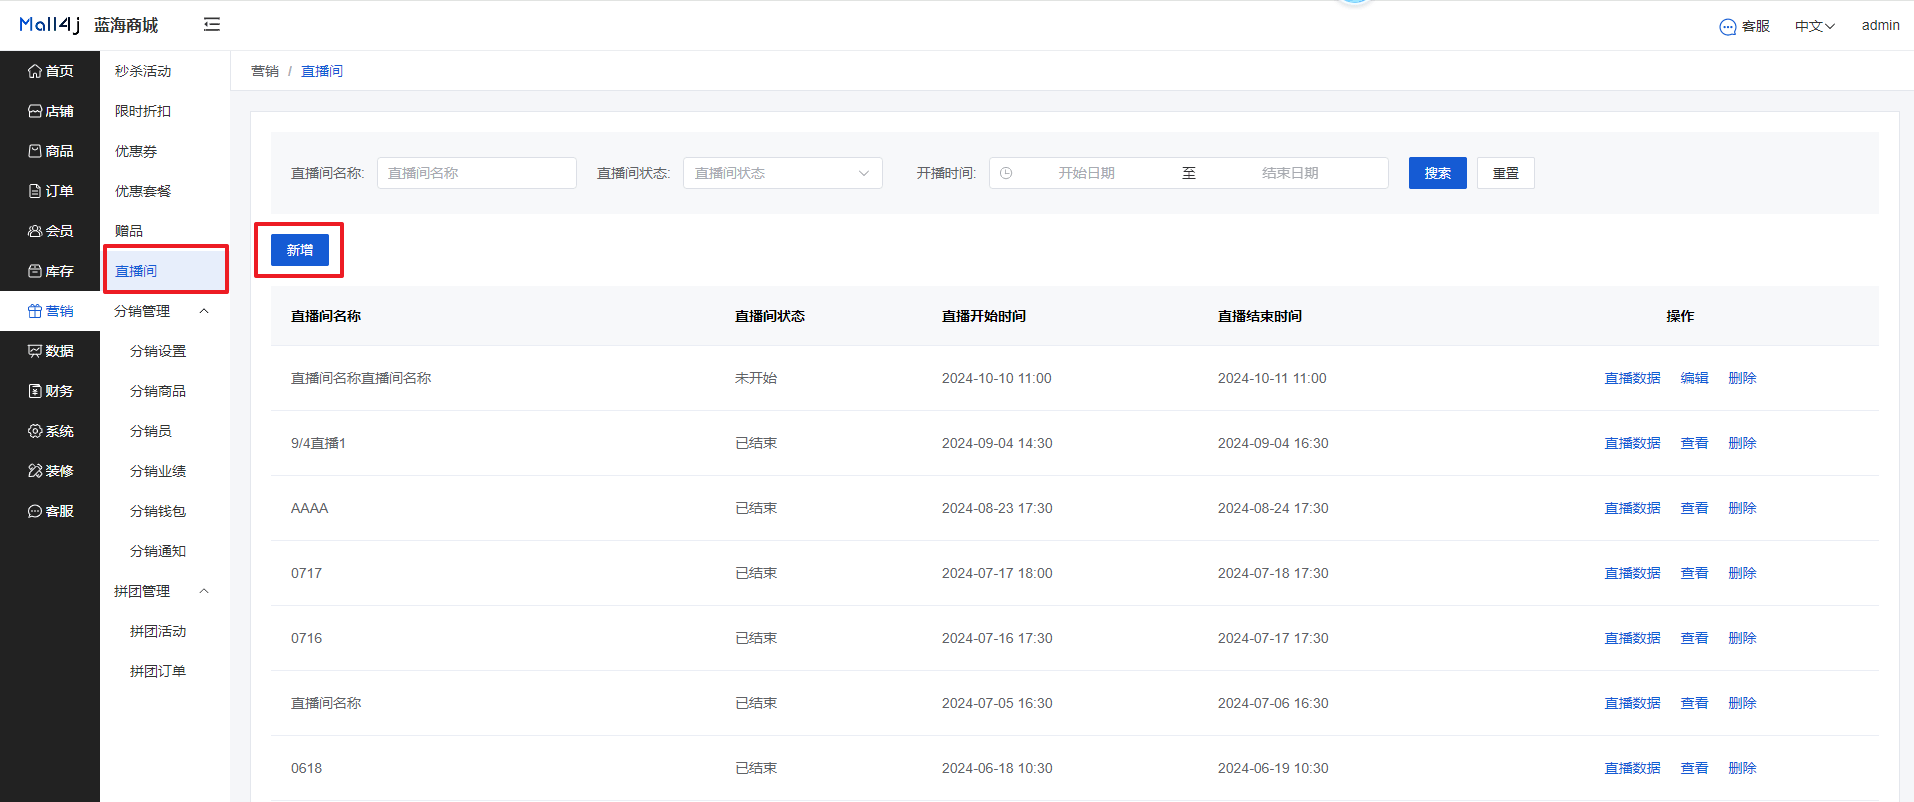Viewport: 1914px width, 802px height.
Task: Go to the 商品 products section
Action: click(50, 151)
